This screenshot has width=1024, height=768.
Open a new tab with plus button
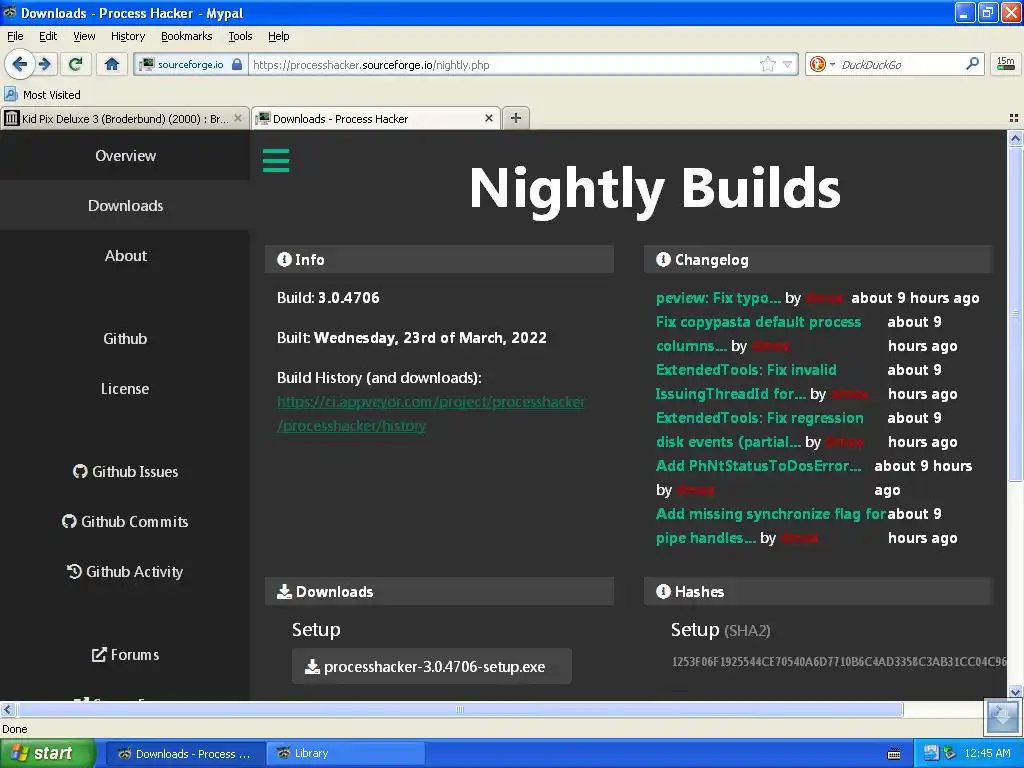click(516, 118)
